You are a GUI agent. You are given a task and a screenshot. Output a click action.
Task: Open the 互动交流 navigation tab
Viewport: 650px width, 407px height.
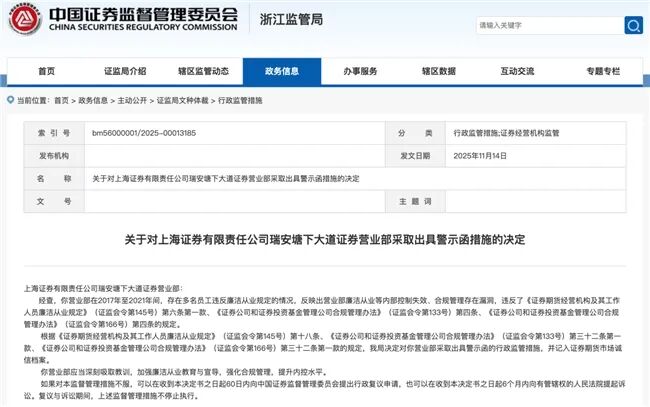[517, 71]
